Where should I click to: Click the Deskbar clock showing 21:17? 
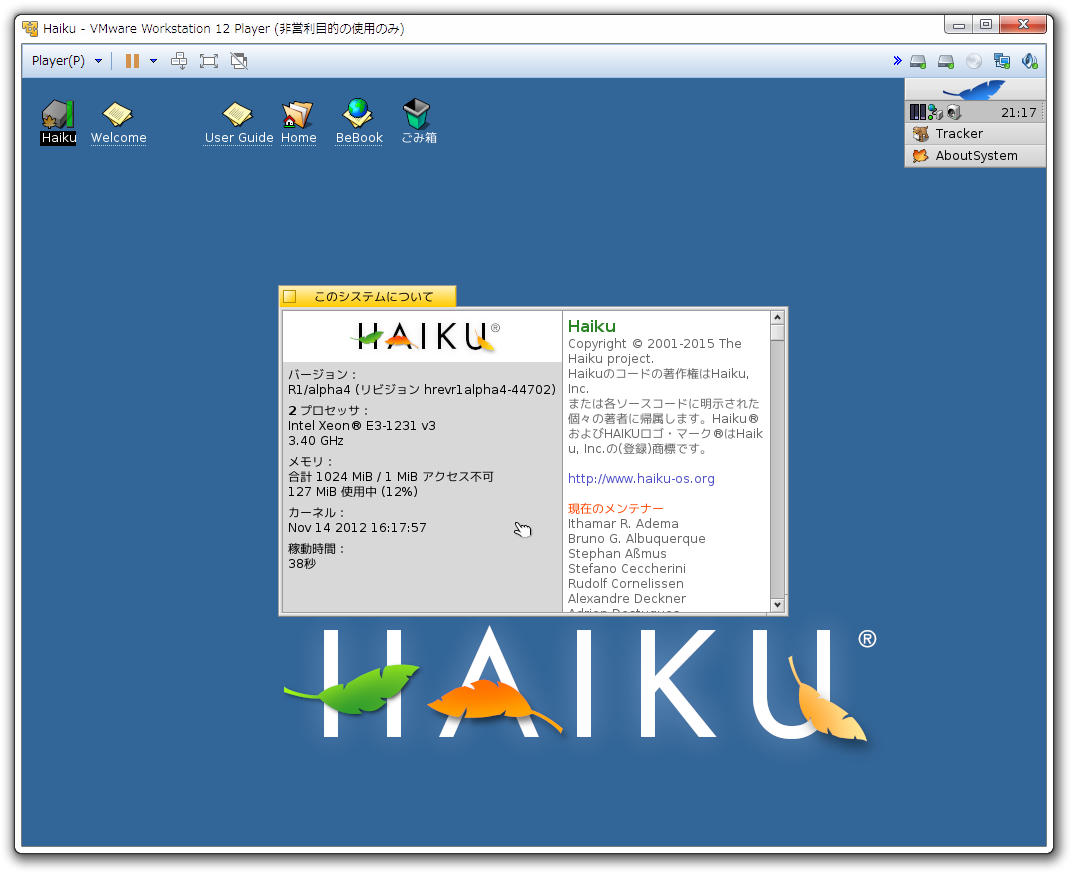click(1018, 113)
